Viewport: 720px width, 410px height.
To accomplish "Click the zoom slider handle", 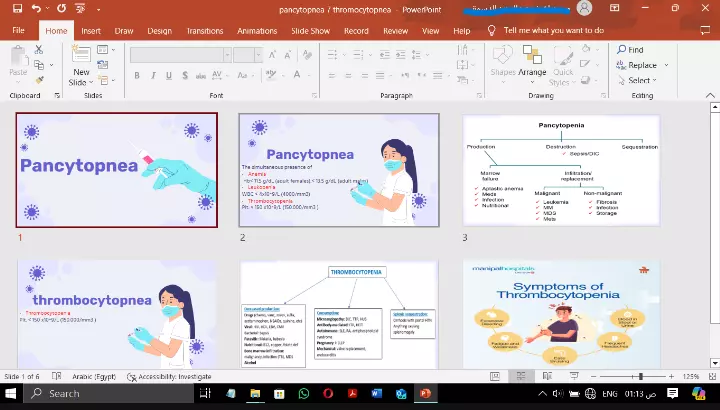I will tap(641, 376).
